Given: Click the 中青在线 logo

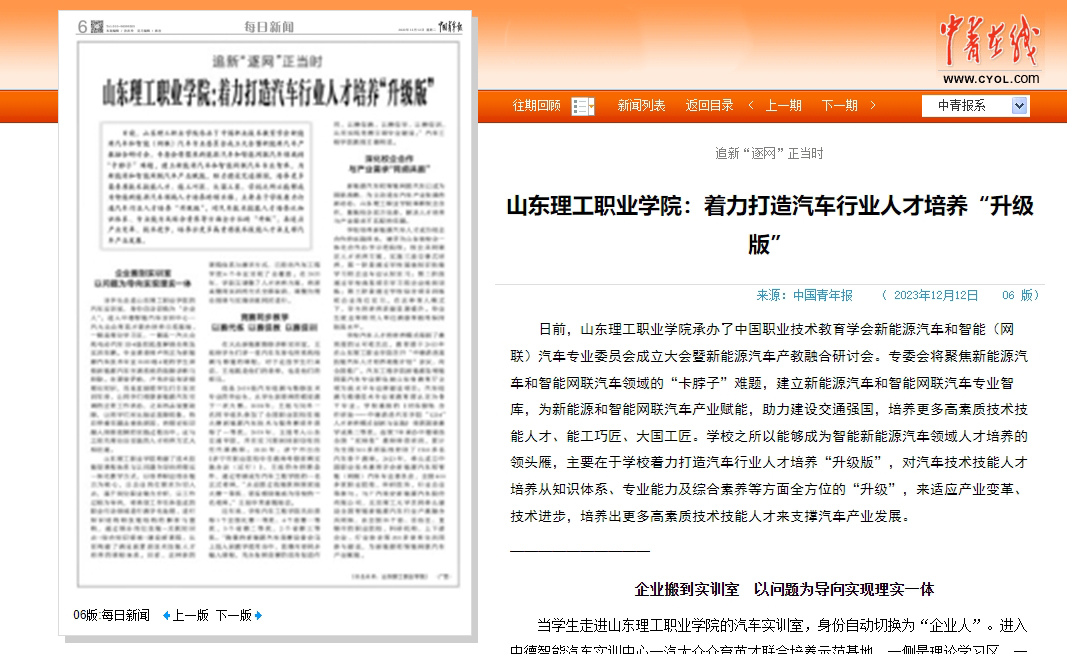Looking at the screenshot, I should pyautogui.click(x=989, y=42).
